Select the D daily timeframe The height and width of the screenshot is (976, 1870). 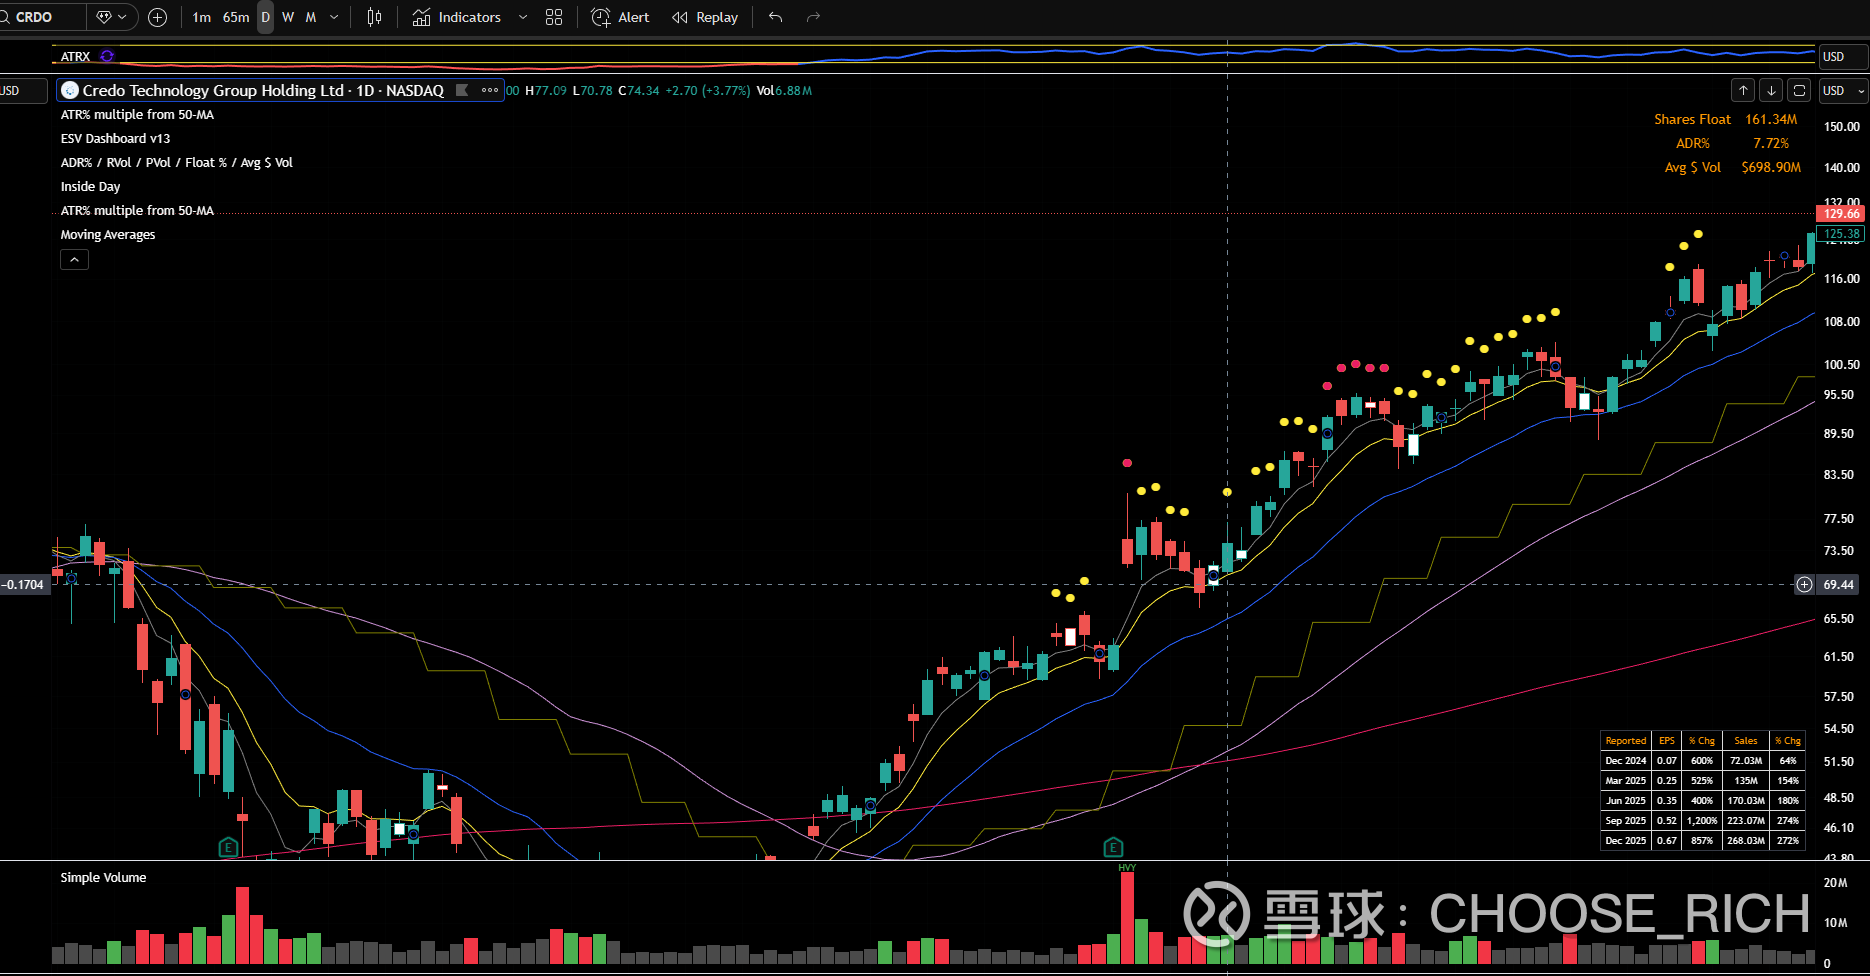click(x=265, y=17)
